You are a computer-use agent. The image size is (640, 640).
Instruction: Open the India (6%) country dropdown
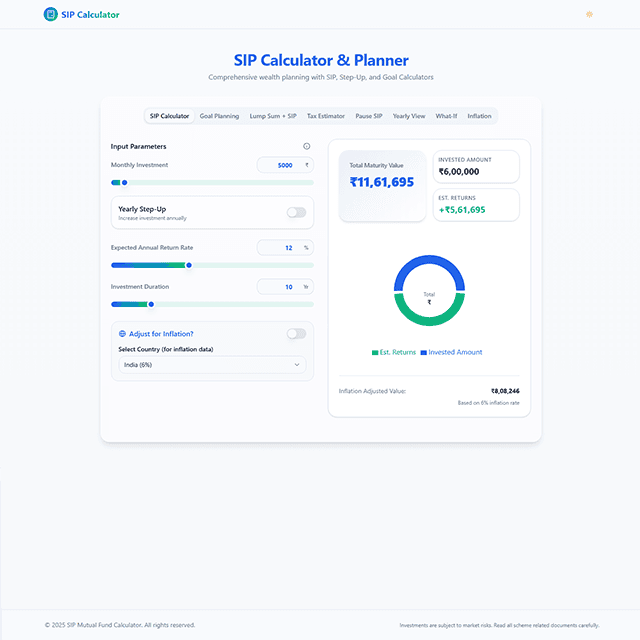pyautogui.click(x=212, y=364)
